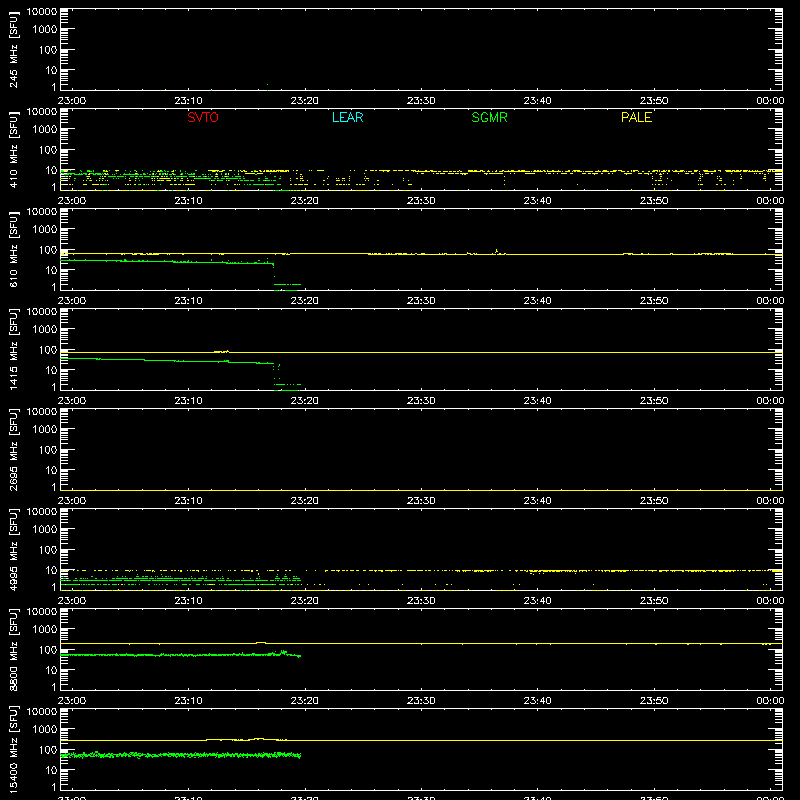Select the 8800 MHz [SFU] axis label
Screen dimensions: 800x800
13,650
